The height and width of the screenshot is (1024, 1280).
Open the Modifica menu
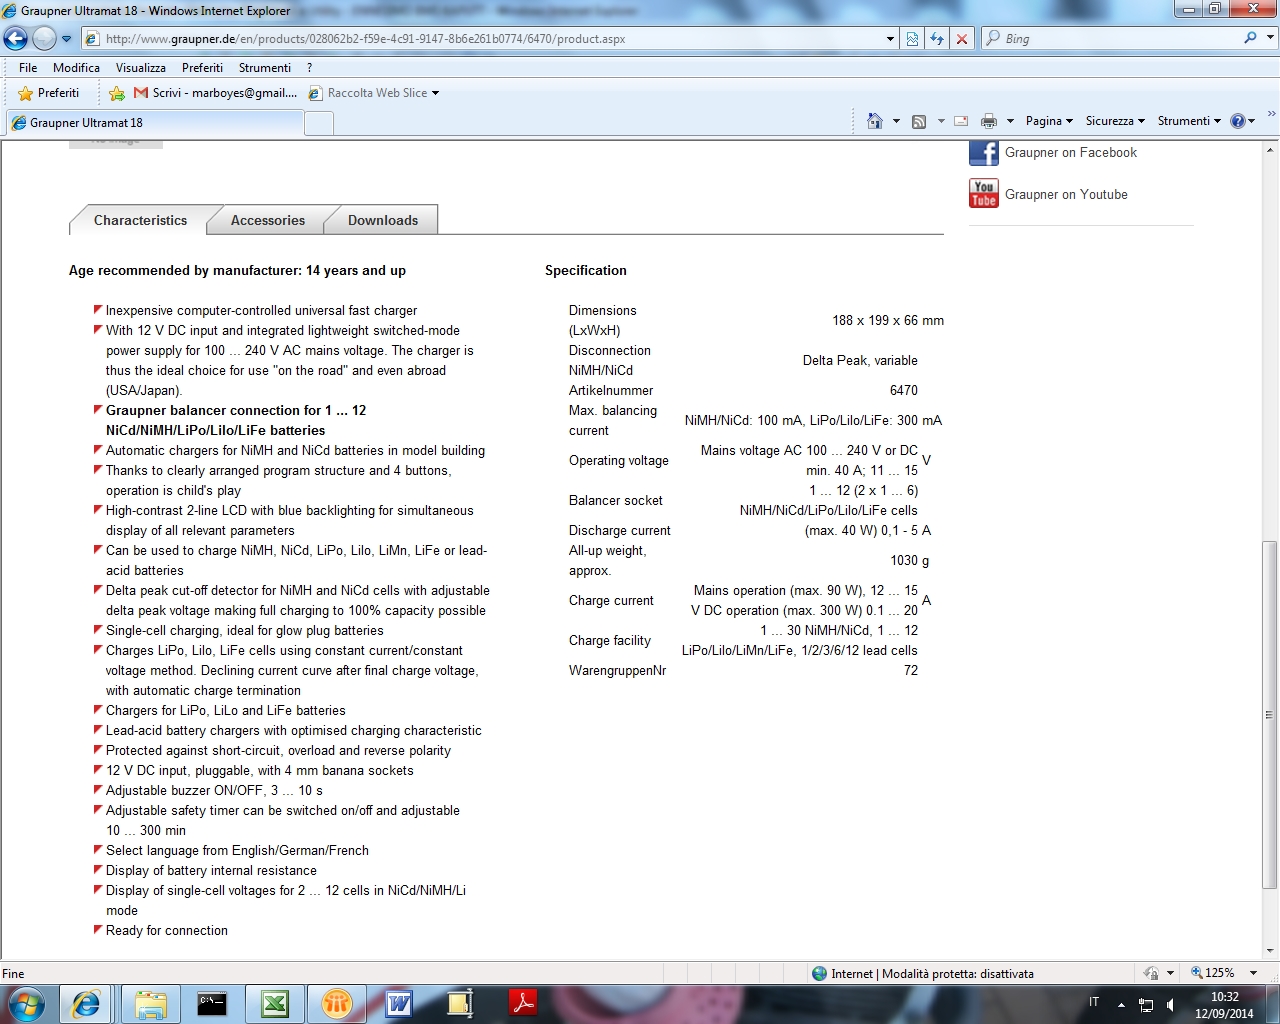coord(76,68)
